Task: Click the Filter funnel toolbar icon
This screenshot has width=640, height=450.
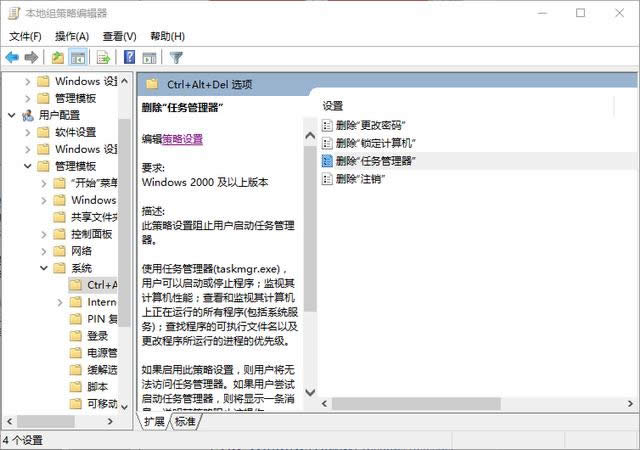Action: tap(176, 58)
